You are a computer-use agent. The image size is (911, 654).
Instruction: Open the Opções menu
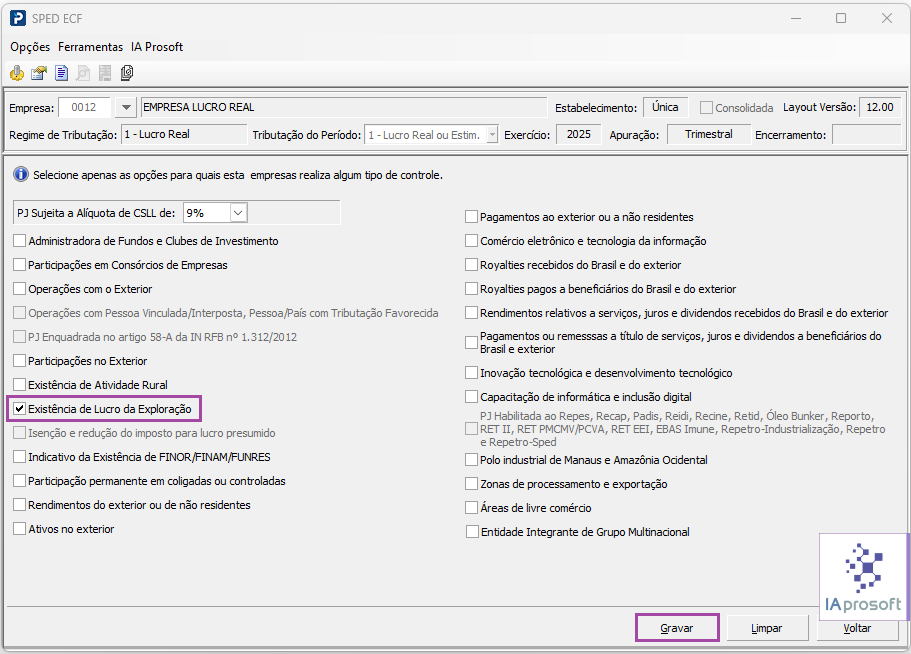point(30,47)
